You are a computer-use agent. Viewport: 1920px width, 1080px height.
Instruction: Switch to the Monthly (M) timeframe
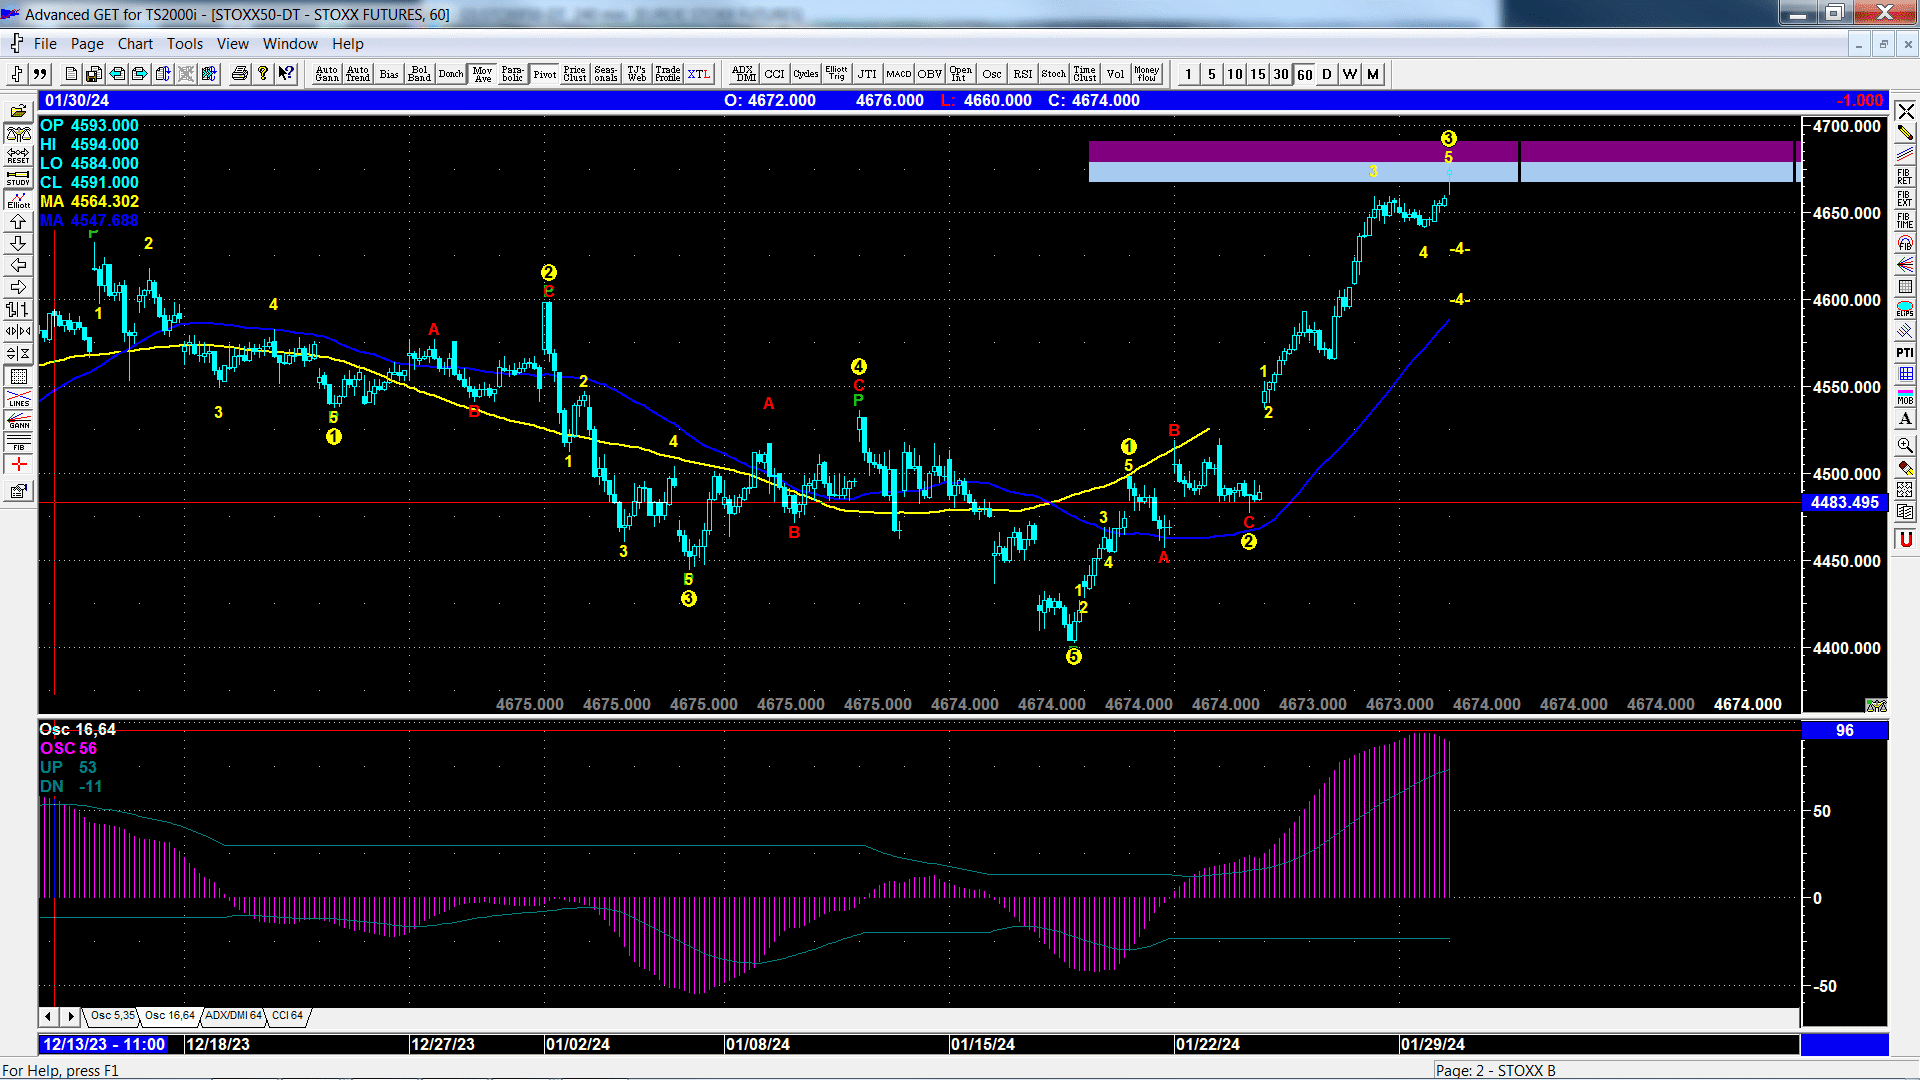(1373, 74)
